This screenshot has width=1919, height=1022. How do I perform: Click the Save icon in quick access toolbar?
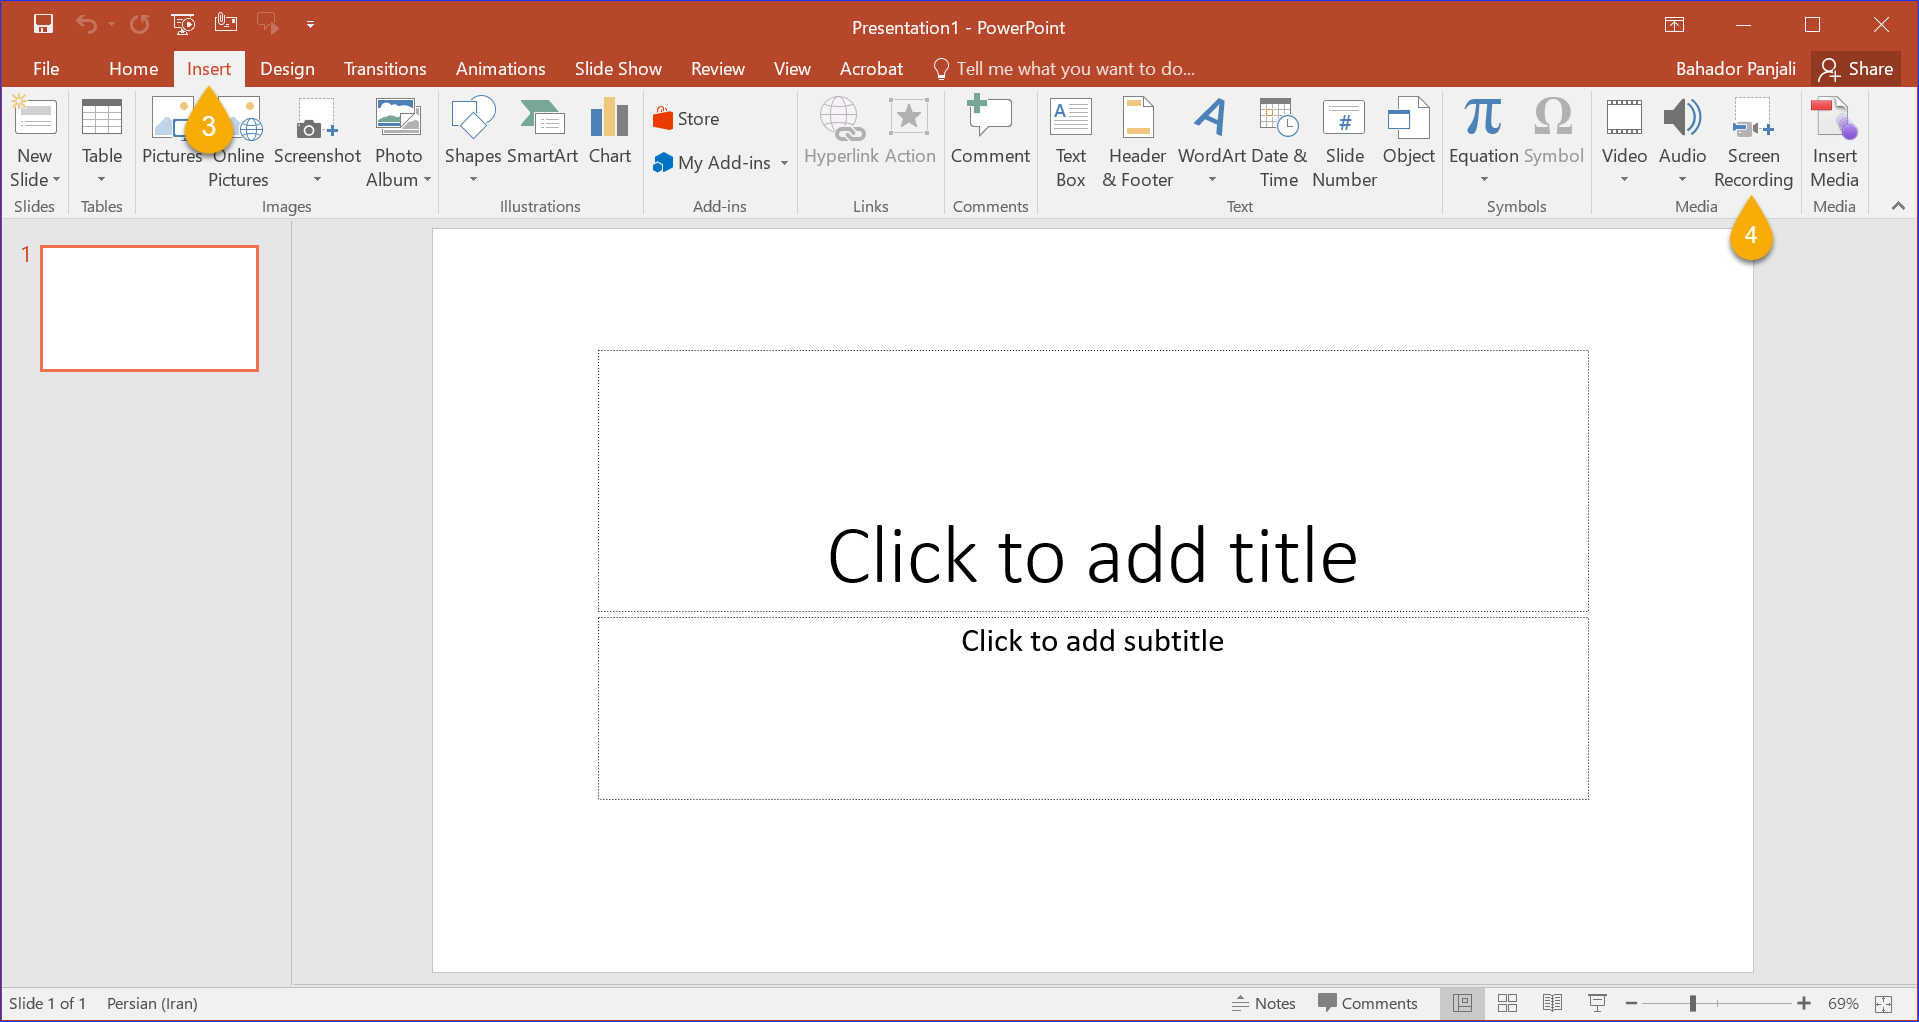pos(43,24)
